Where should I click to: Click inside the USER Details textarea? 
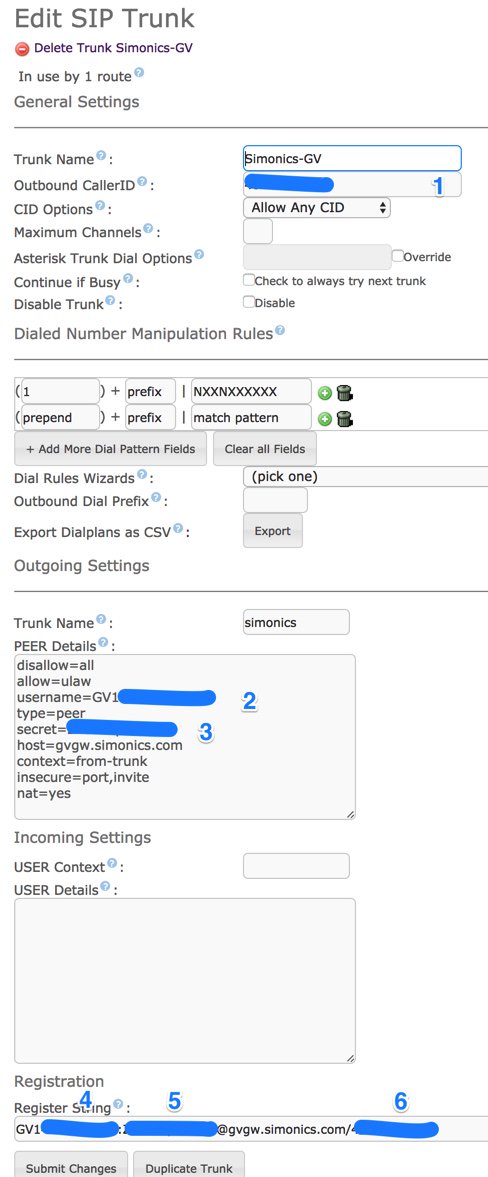[185, 981]
